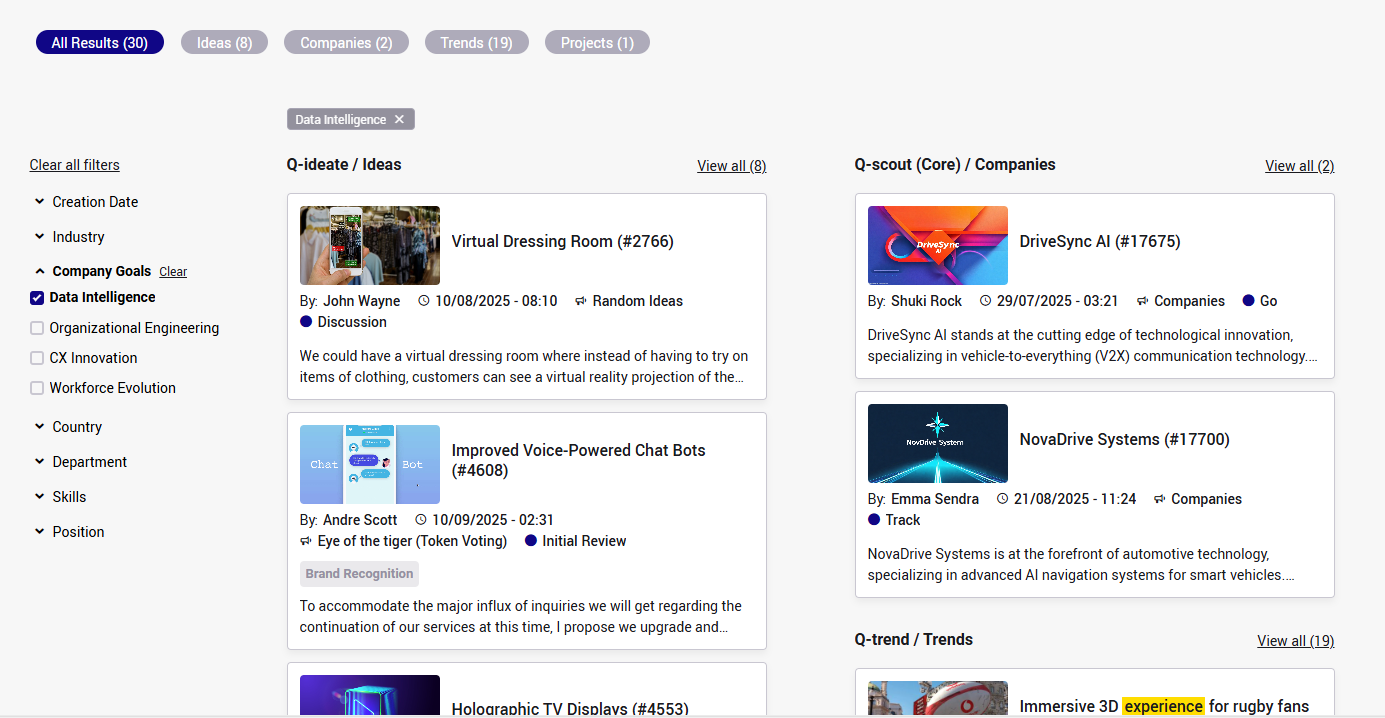
Task: Click author name John Wayne
Action: pos(361,301)
